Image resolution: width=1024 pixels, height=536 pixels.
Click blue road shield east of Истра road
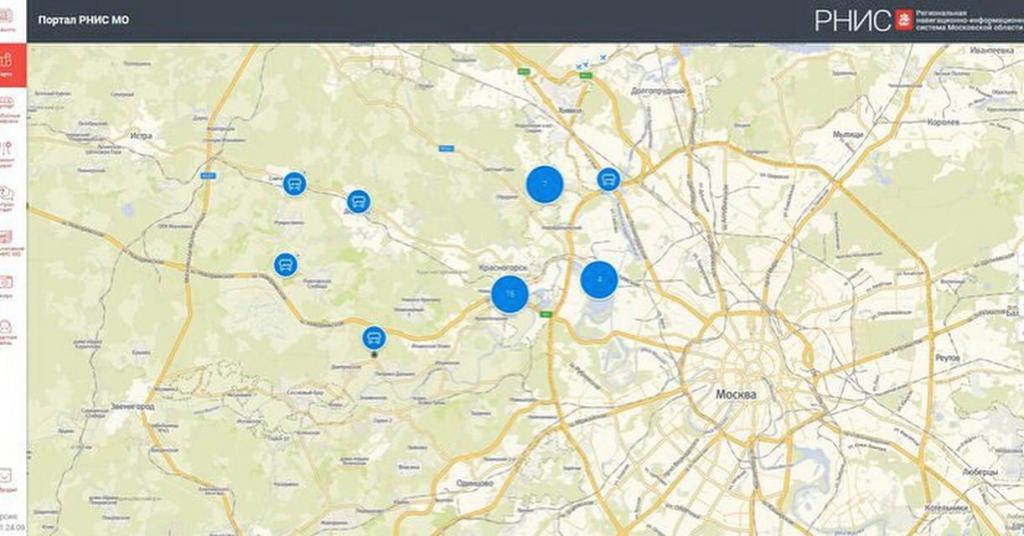click(208, 175)
